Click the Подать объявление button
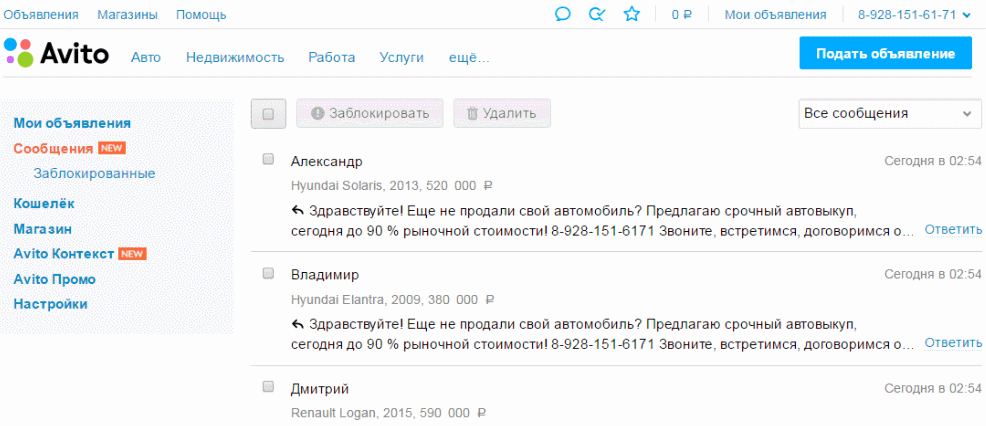 [x=885, y=53]
